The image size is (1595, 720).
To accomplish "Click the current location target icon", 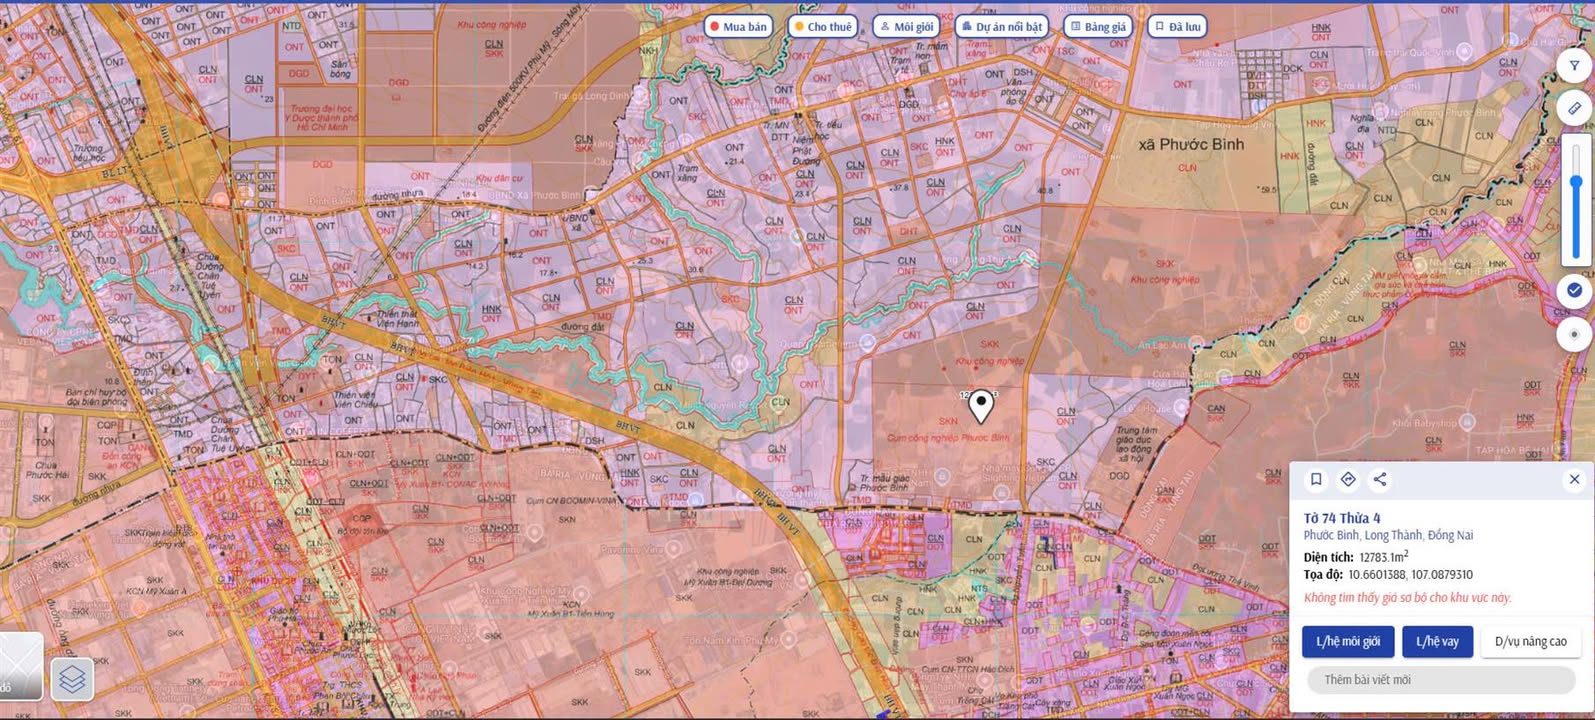I will click(1574, 334).
